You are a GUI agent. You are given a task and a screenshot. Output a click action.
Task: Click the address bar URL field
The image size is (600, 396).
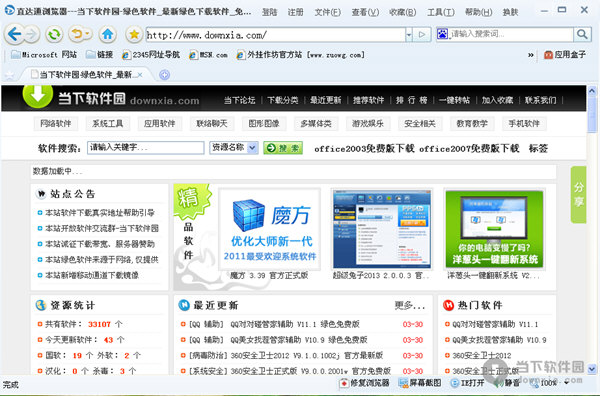276,35
